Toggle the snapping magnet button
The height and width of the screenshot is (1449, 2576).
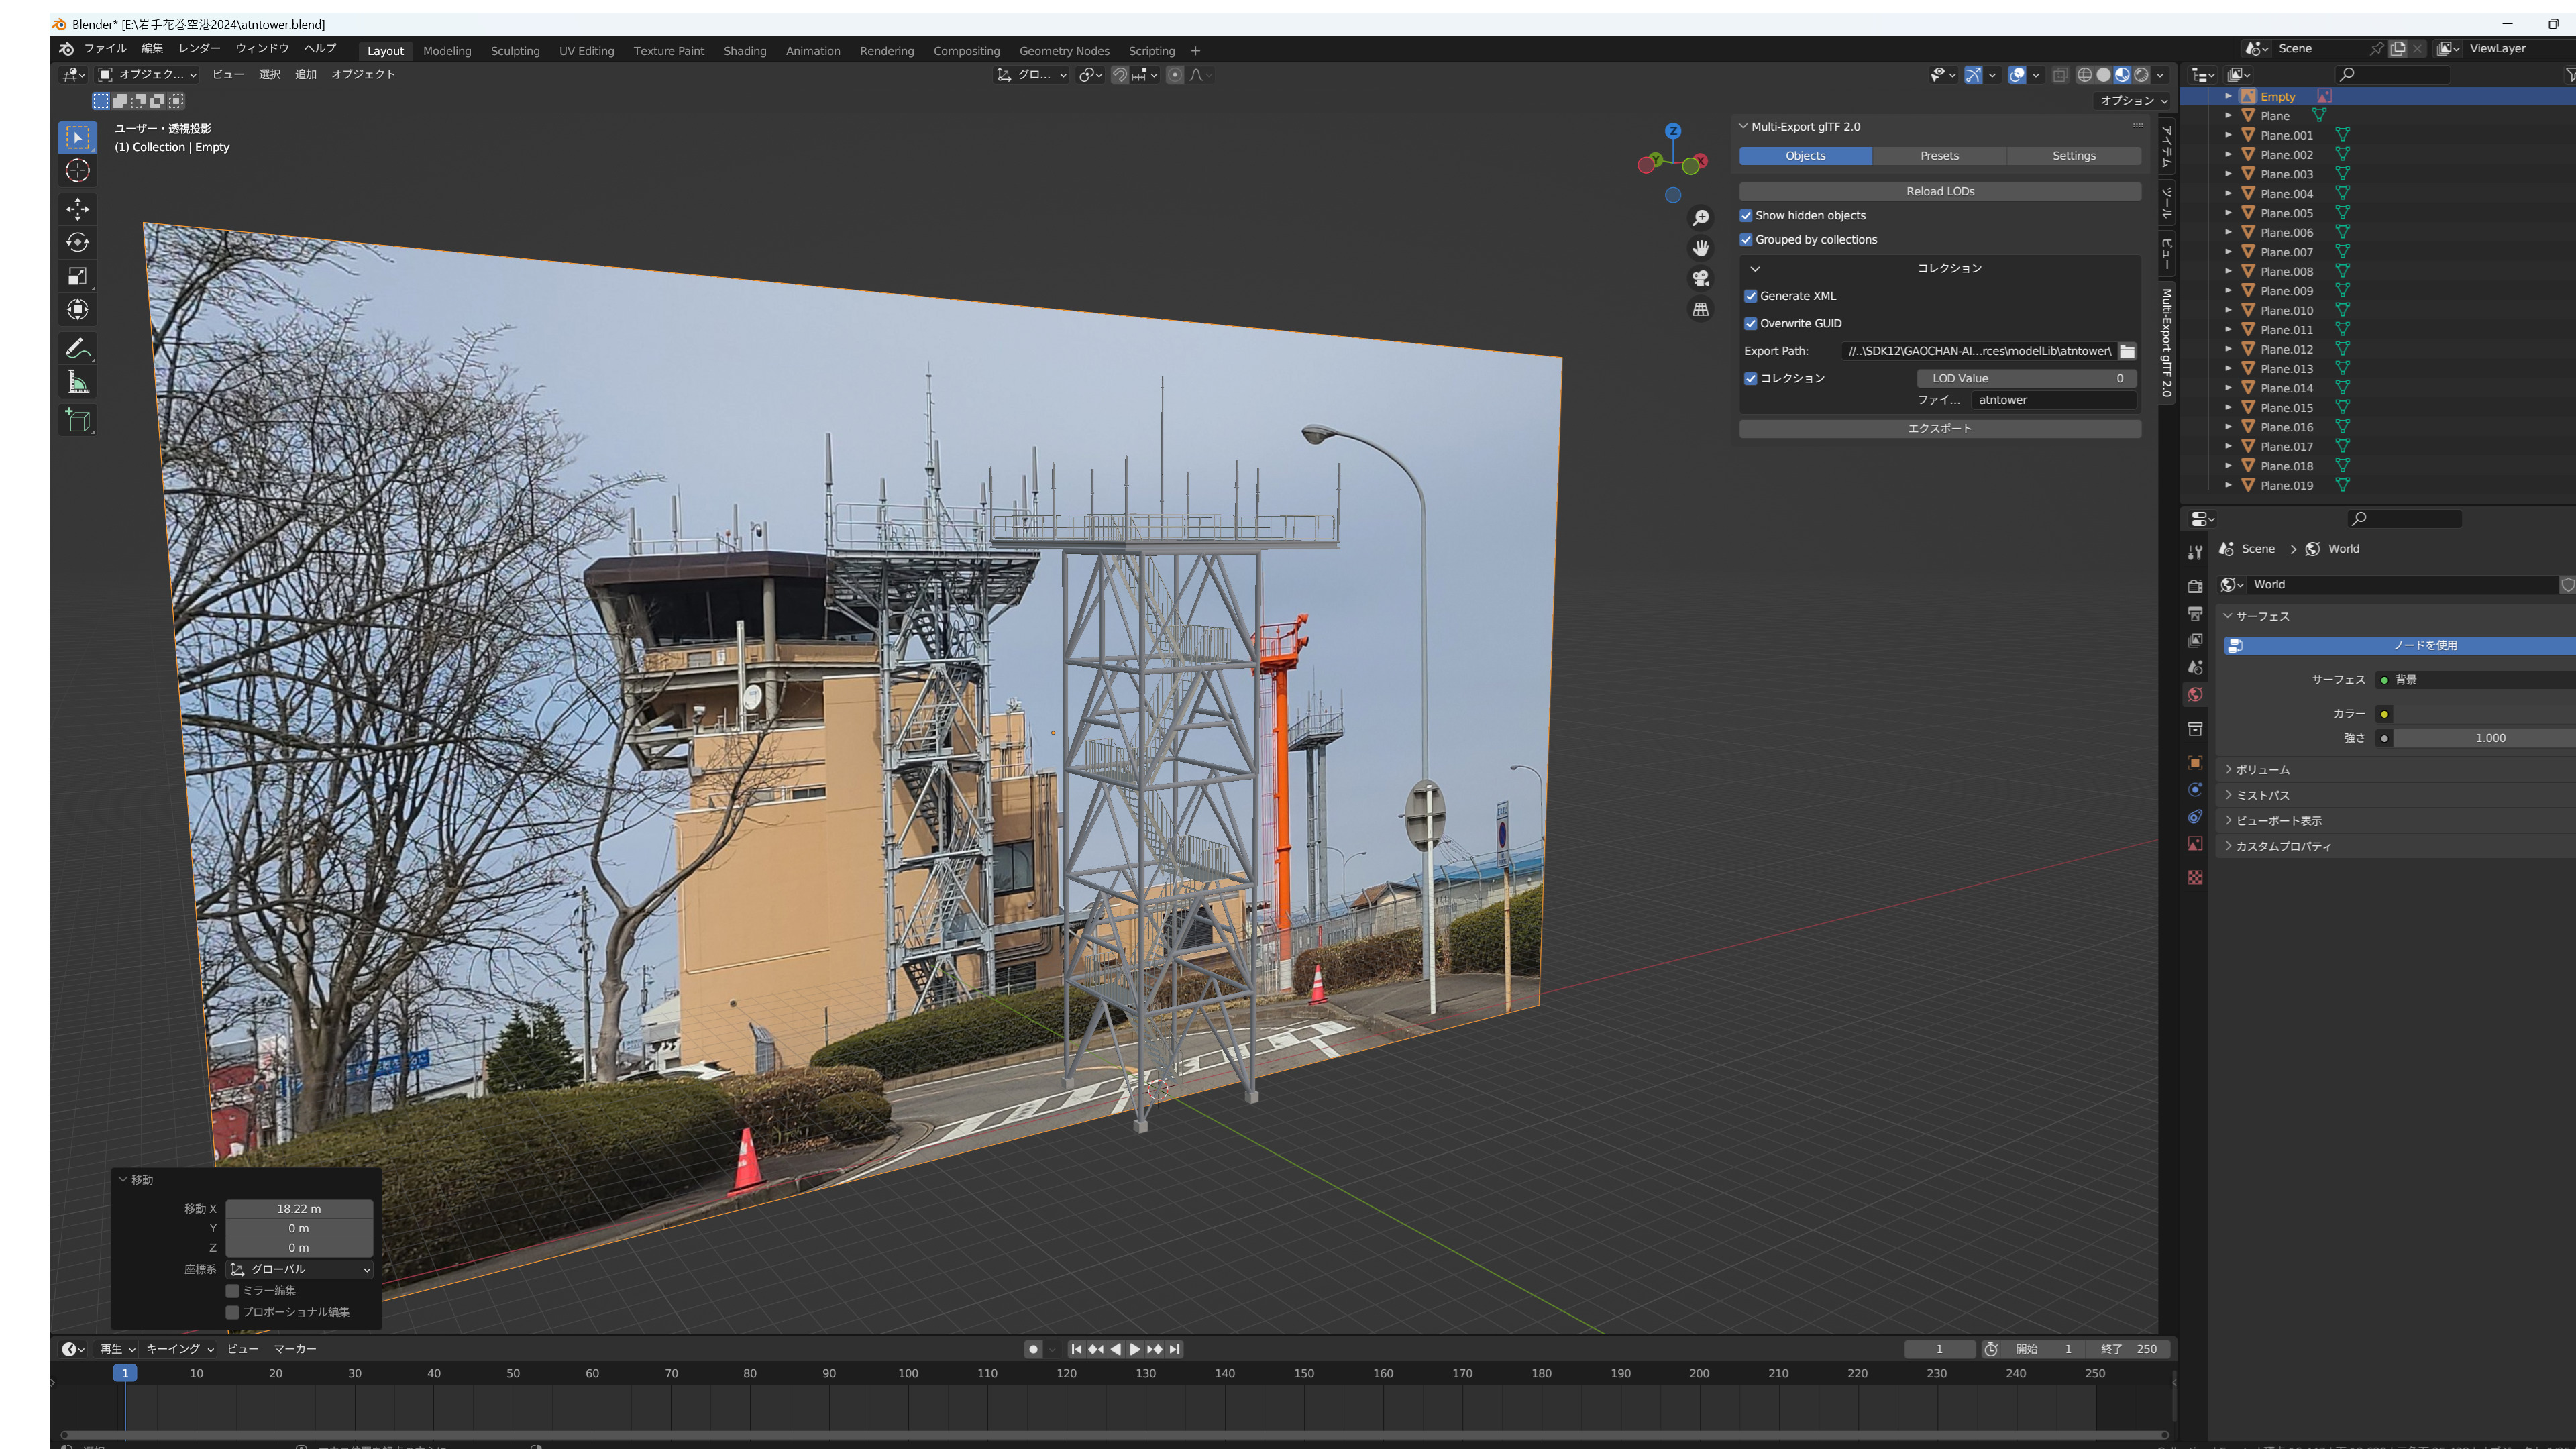click(1120, 75)
